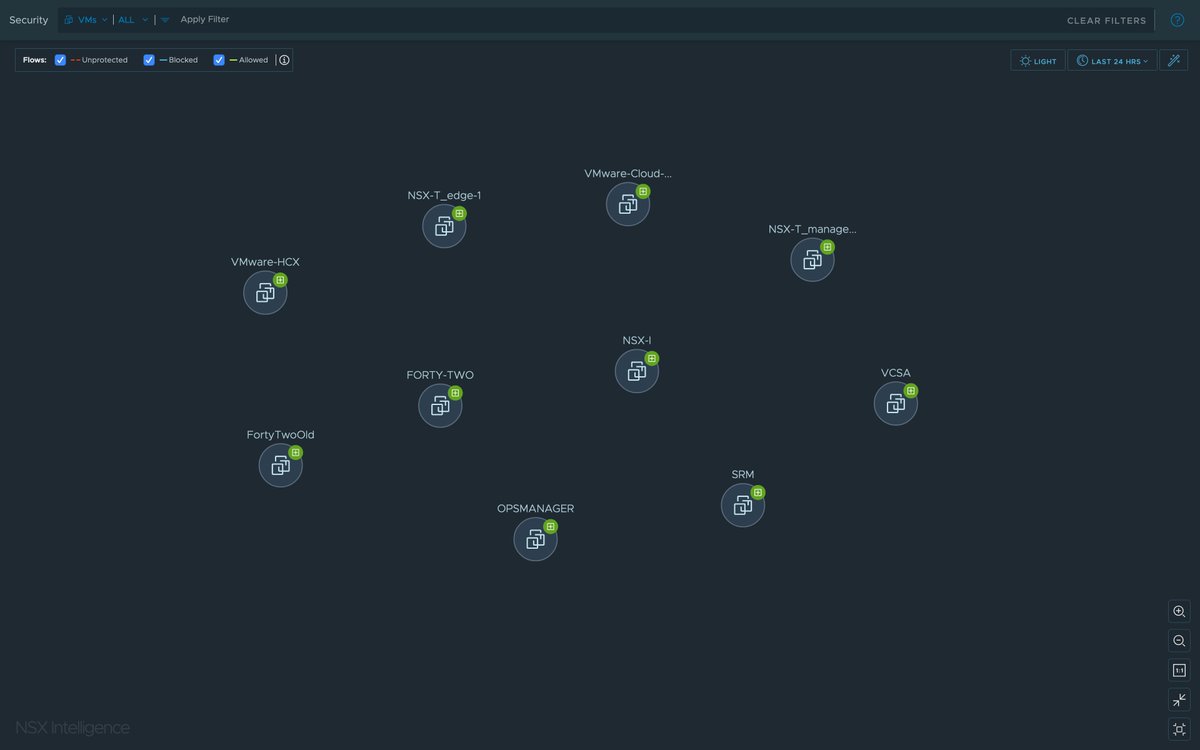This screenshot has width=1200, height=750.
Task: Click the NSX-I node label
Action: click(x=637, y=340)
